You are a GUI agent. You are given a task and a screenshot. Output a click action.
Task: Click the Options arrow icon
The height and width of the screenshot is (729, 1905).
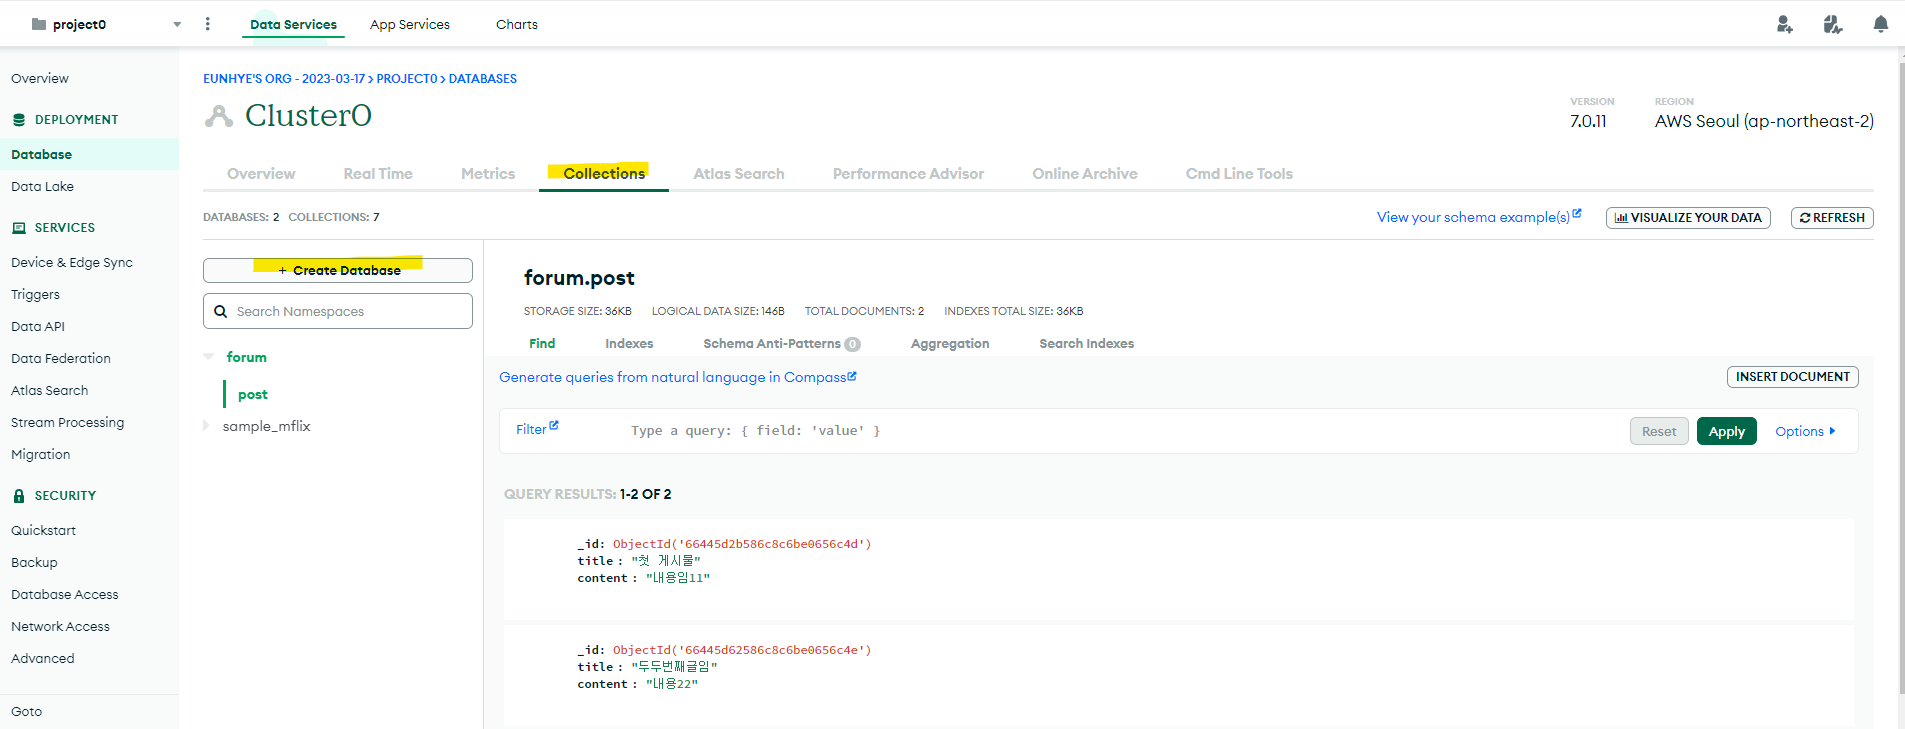[x=1832, y=431]
